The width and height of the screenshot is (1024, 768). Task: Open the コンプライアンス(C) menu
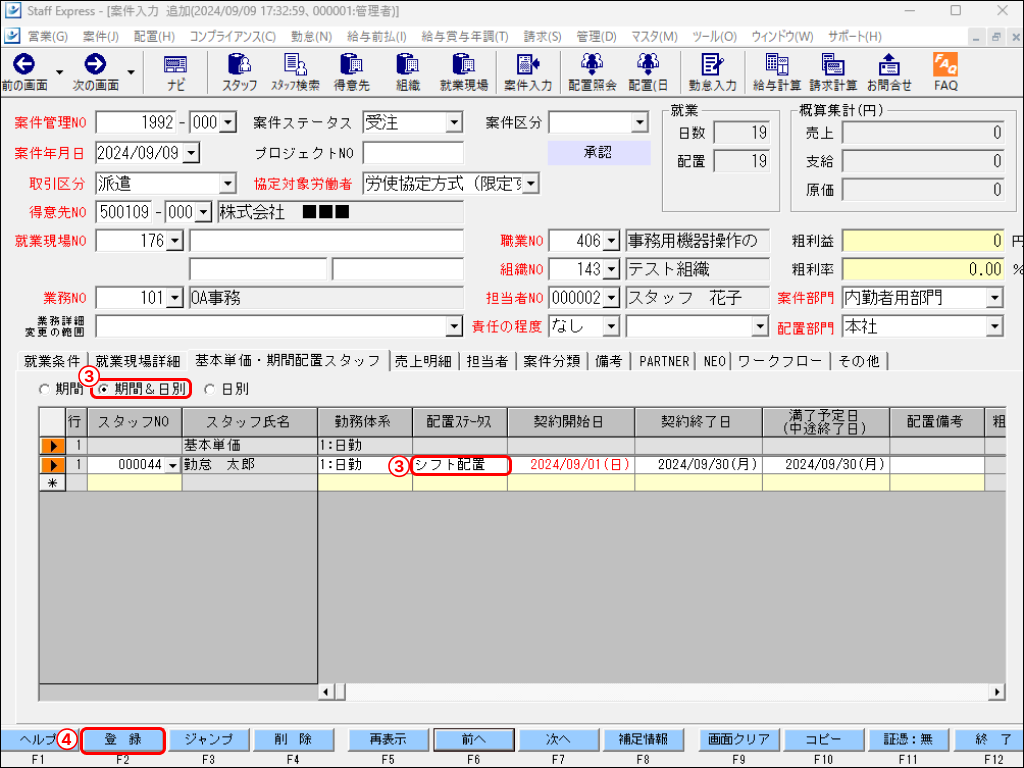232,37
